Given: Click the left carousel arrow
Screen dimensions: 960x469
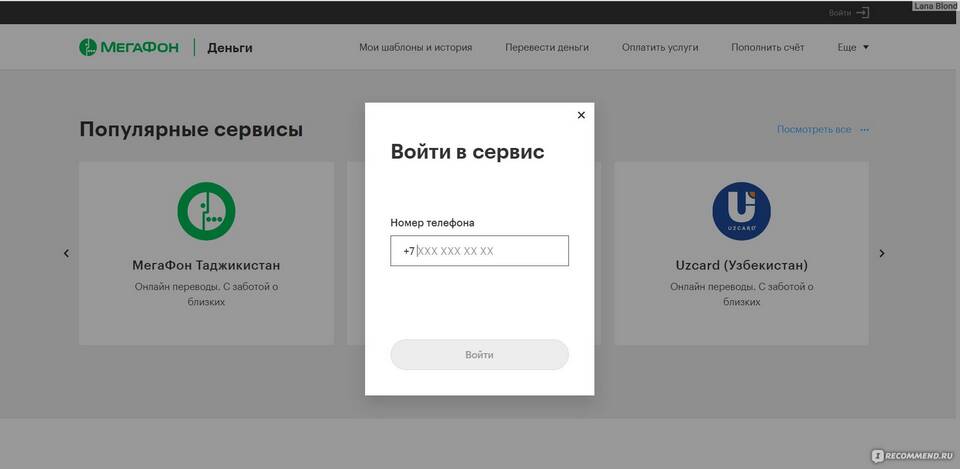Looking at the screenshot, I should tap(67, 253).
